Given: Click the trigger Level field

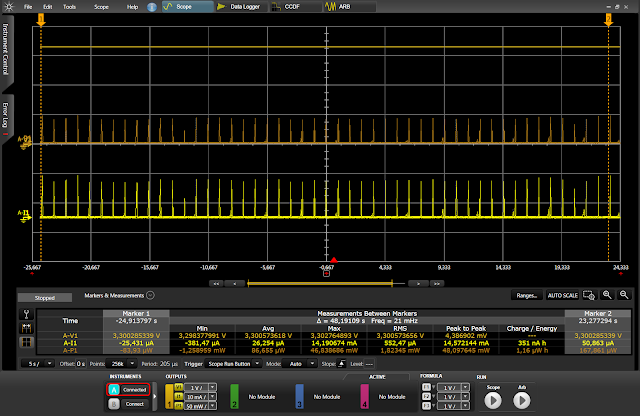Looking at the screenshot, I should click(x=369, y=363).
